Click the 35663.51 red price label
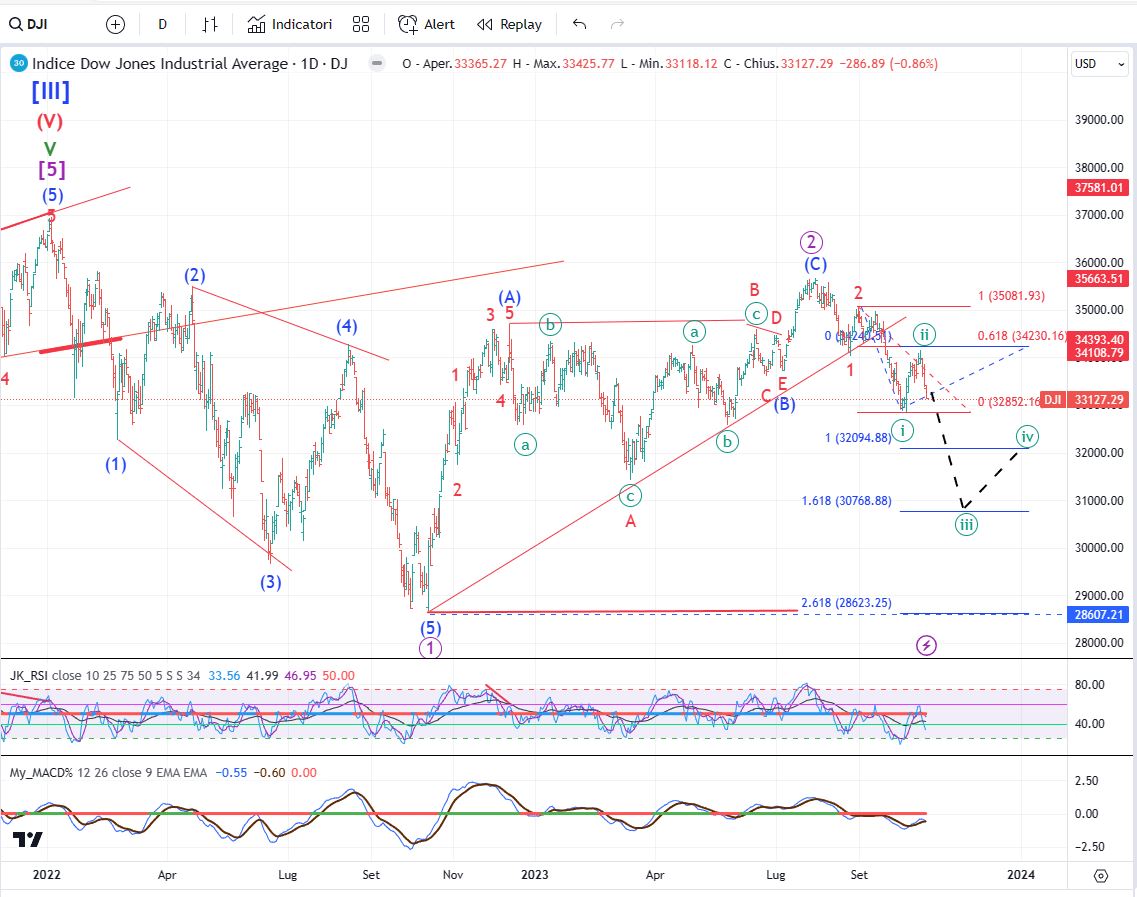 click(1098, 278)
